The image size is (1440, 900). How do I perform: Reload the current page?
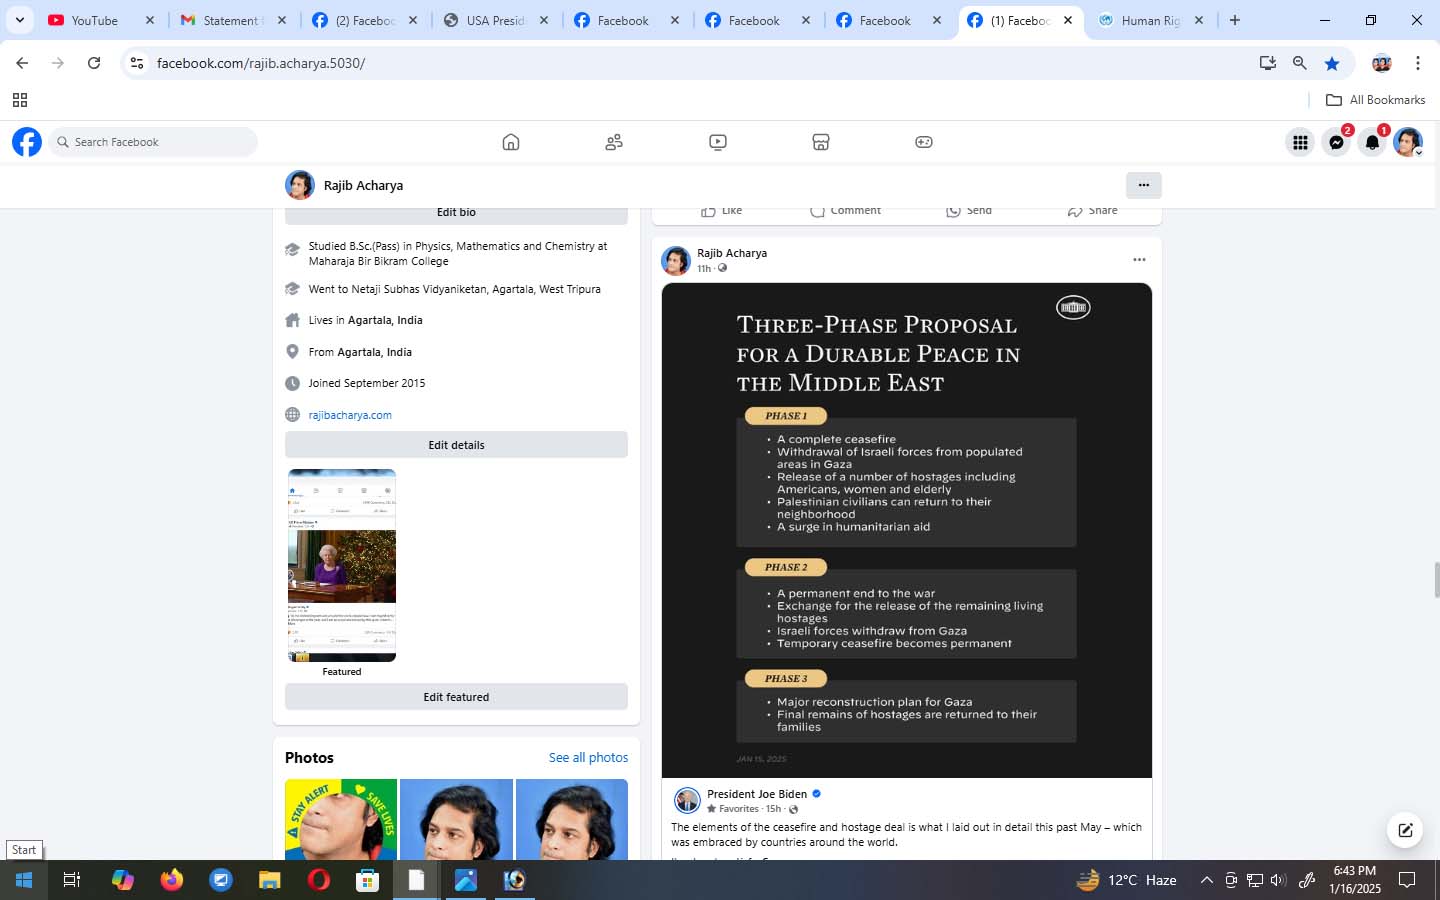tap(94, 63)
